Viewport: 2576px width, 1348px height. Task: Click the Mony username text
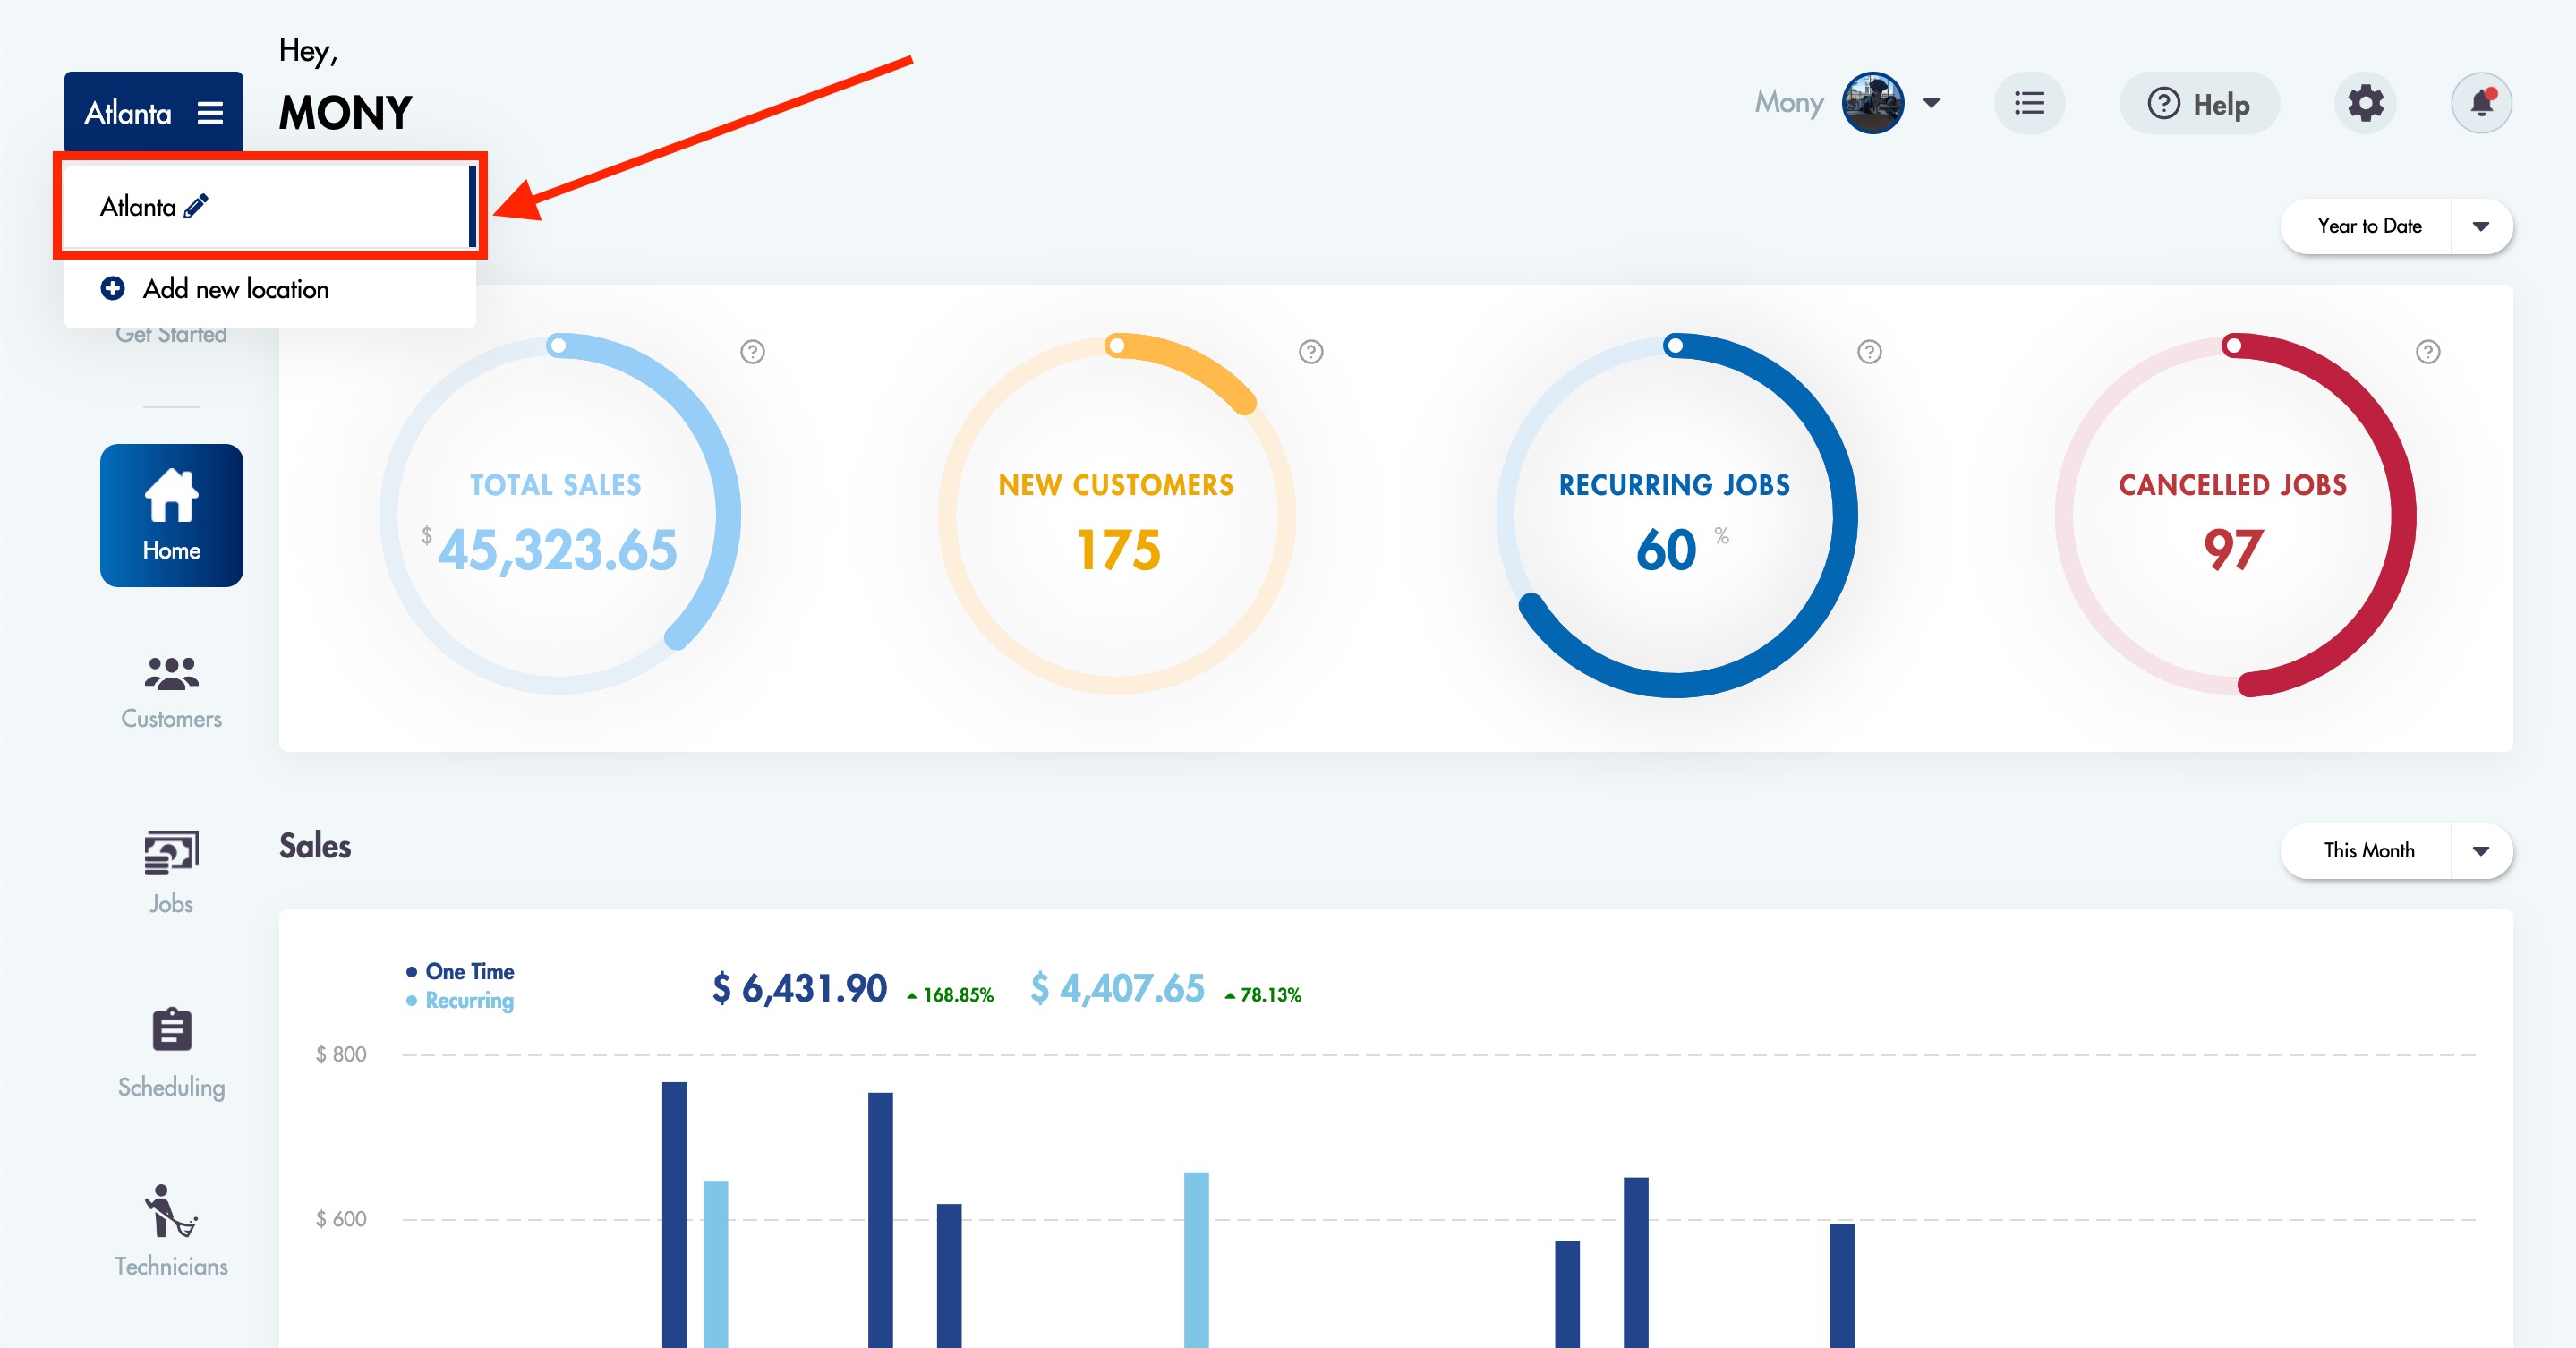(x=1789, y=103)
